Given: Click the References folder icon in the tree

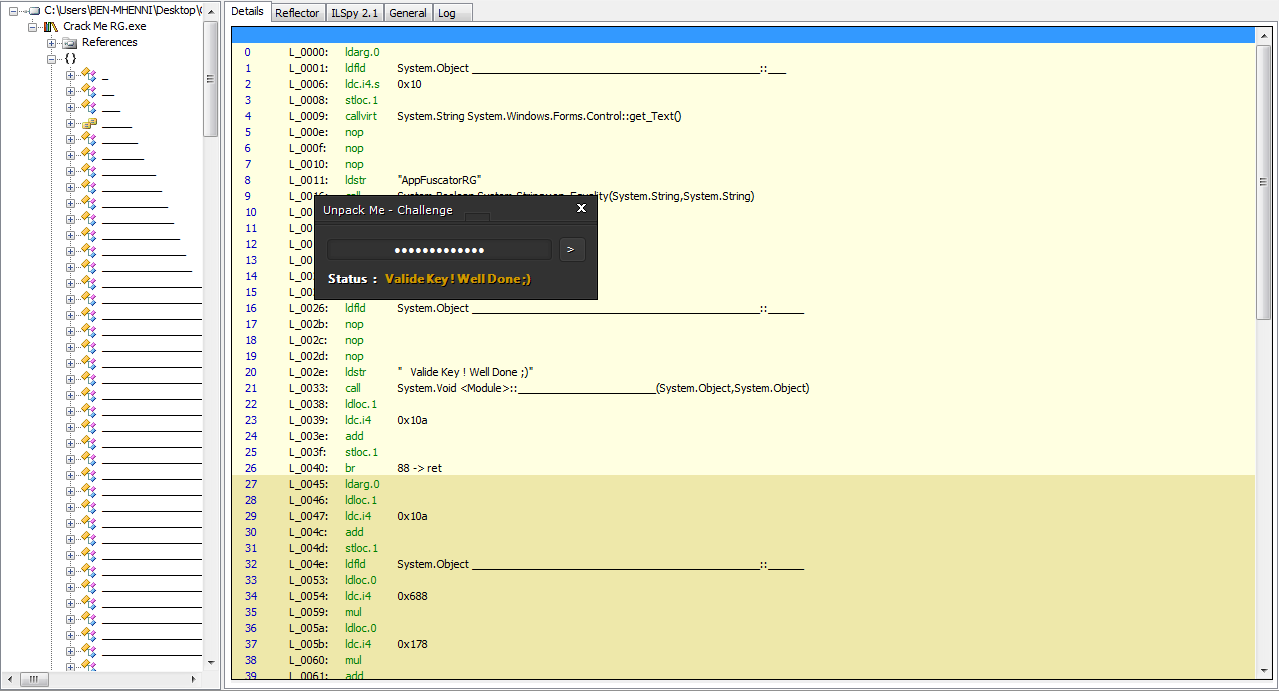Looking at the screenshot, I should (x=69, y=43).
